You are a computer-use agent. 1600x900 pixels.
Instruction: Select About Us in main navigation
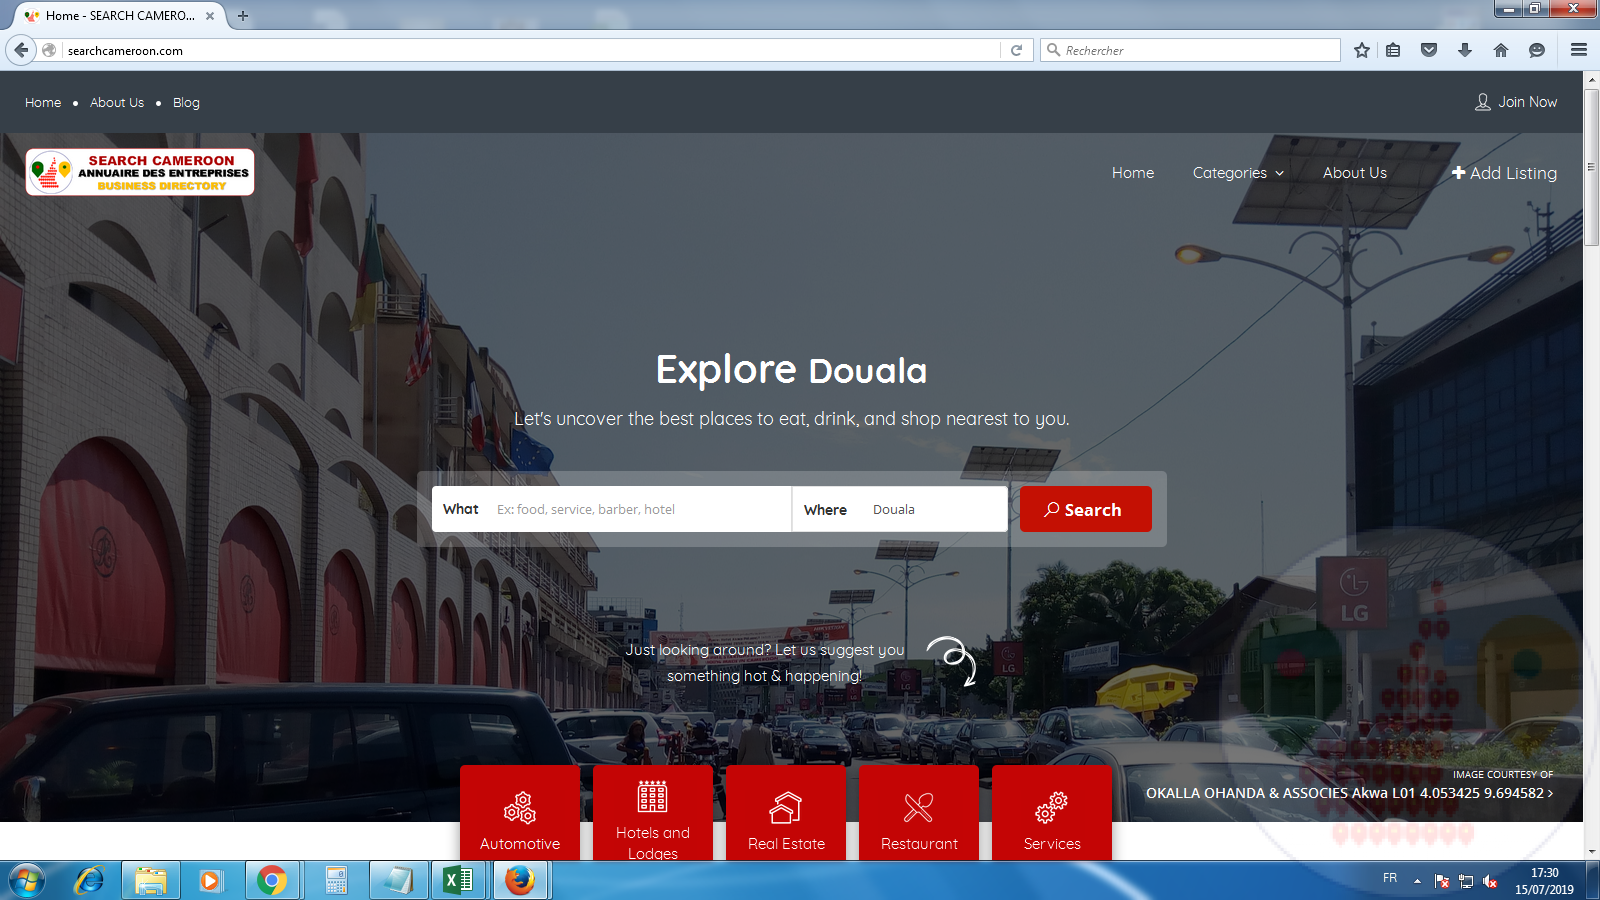coord(1355,173)
